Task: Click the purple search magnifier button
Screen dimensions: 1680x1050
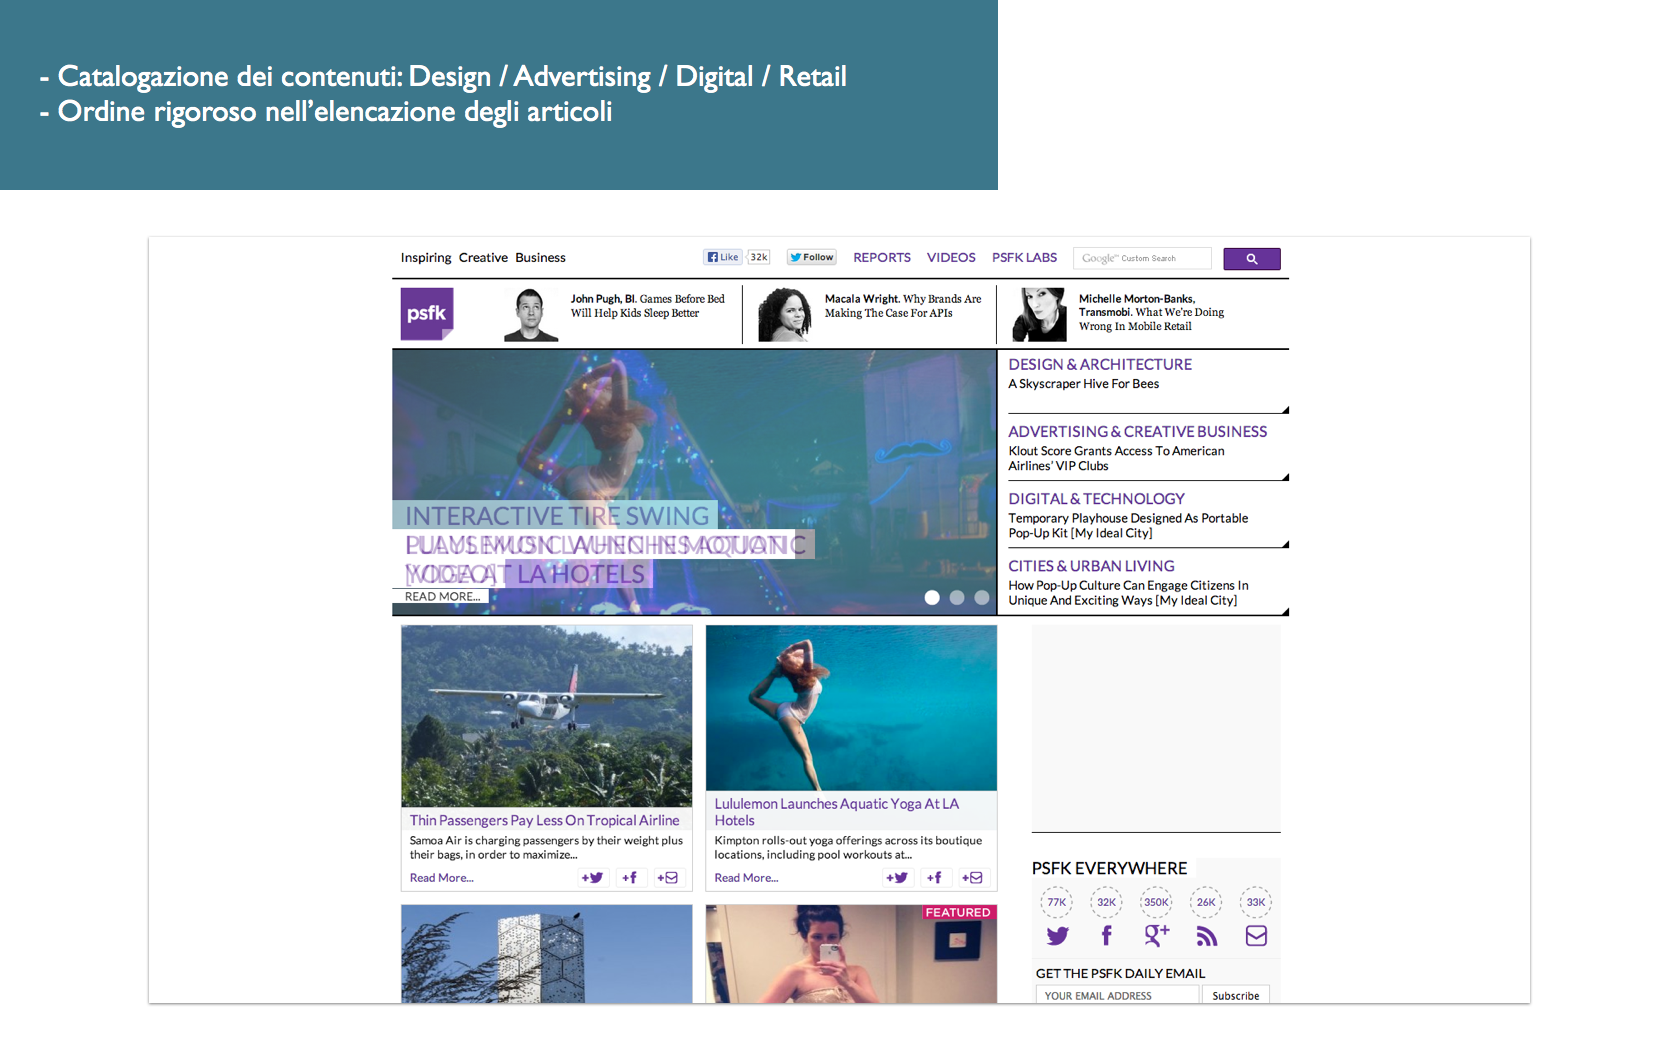Action: click(x=1251, y=259)
